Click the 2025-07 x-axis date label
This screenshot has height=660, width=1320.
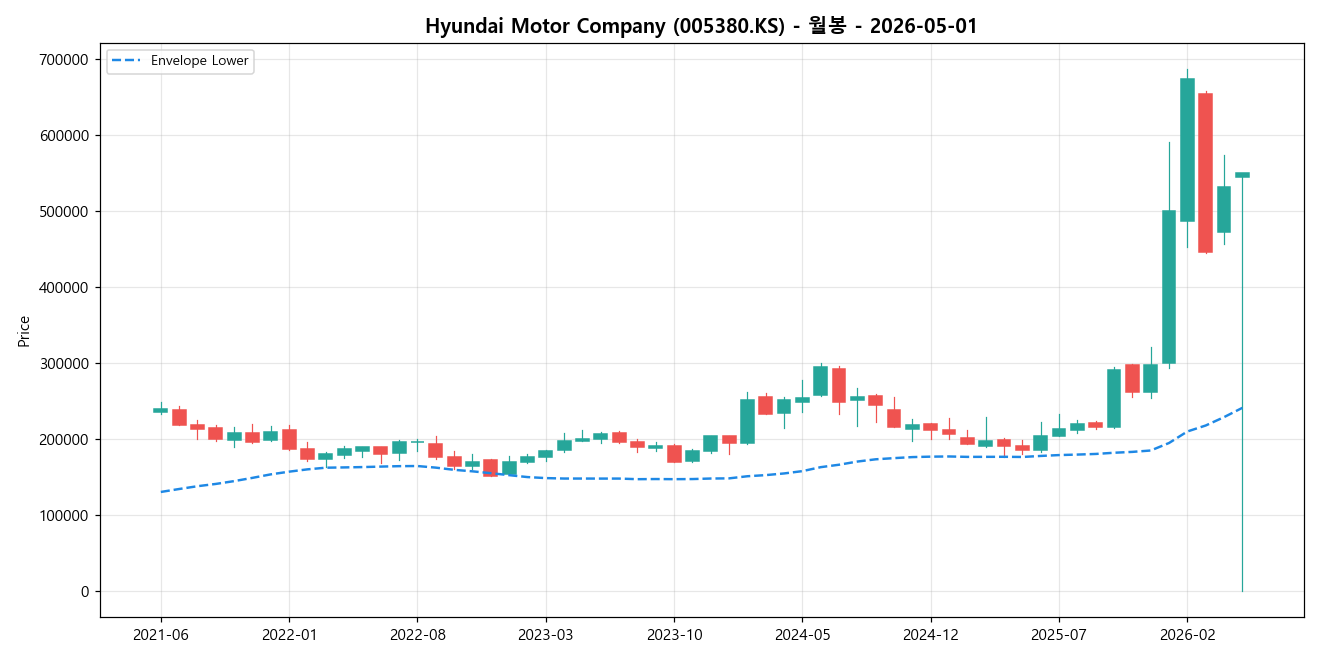click(1059, 634)
